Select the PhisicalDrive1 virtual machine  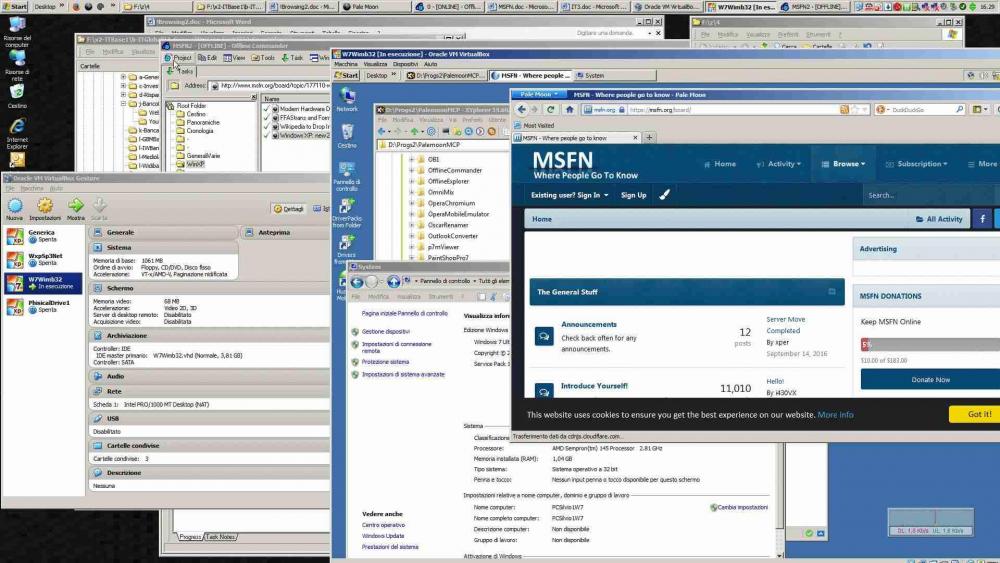[x=43, y=306]
